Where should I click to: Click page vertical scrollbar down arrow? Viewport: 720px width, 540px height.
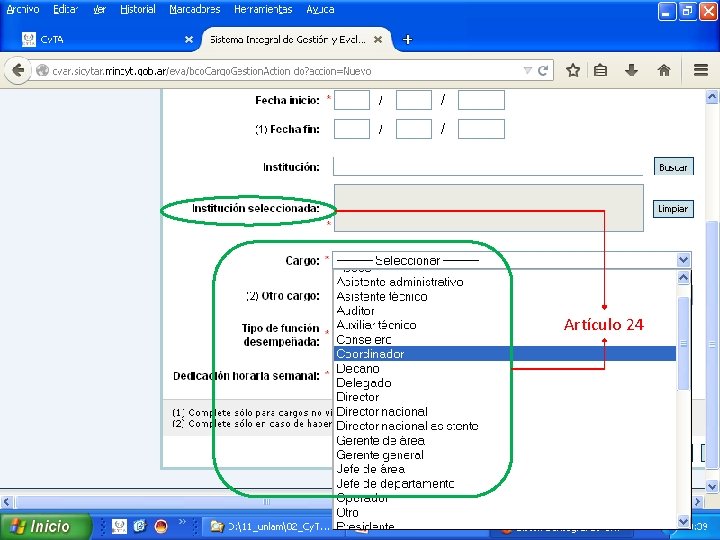point(712,486)
